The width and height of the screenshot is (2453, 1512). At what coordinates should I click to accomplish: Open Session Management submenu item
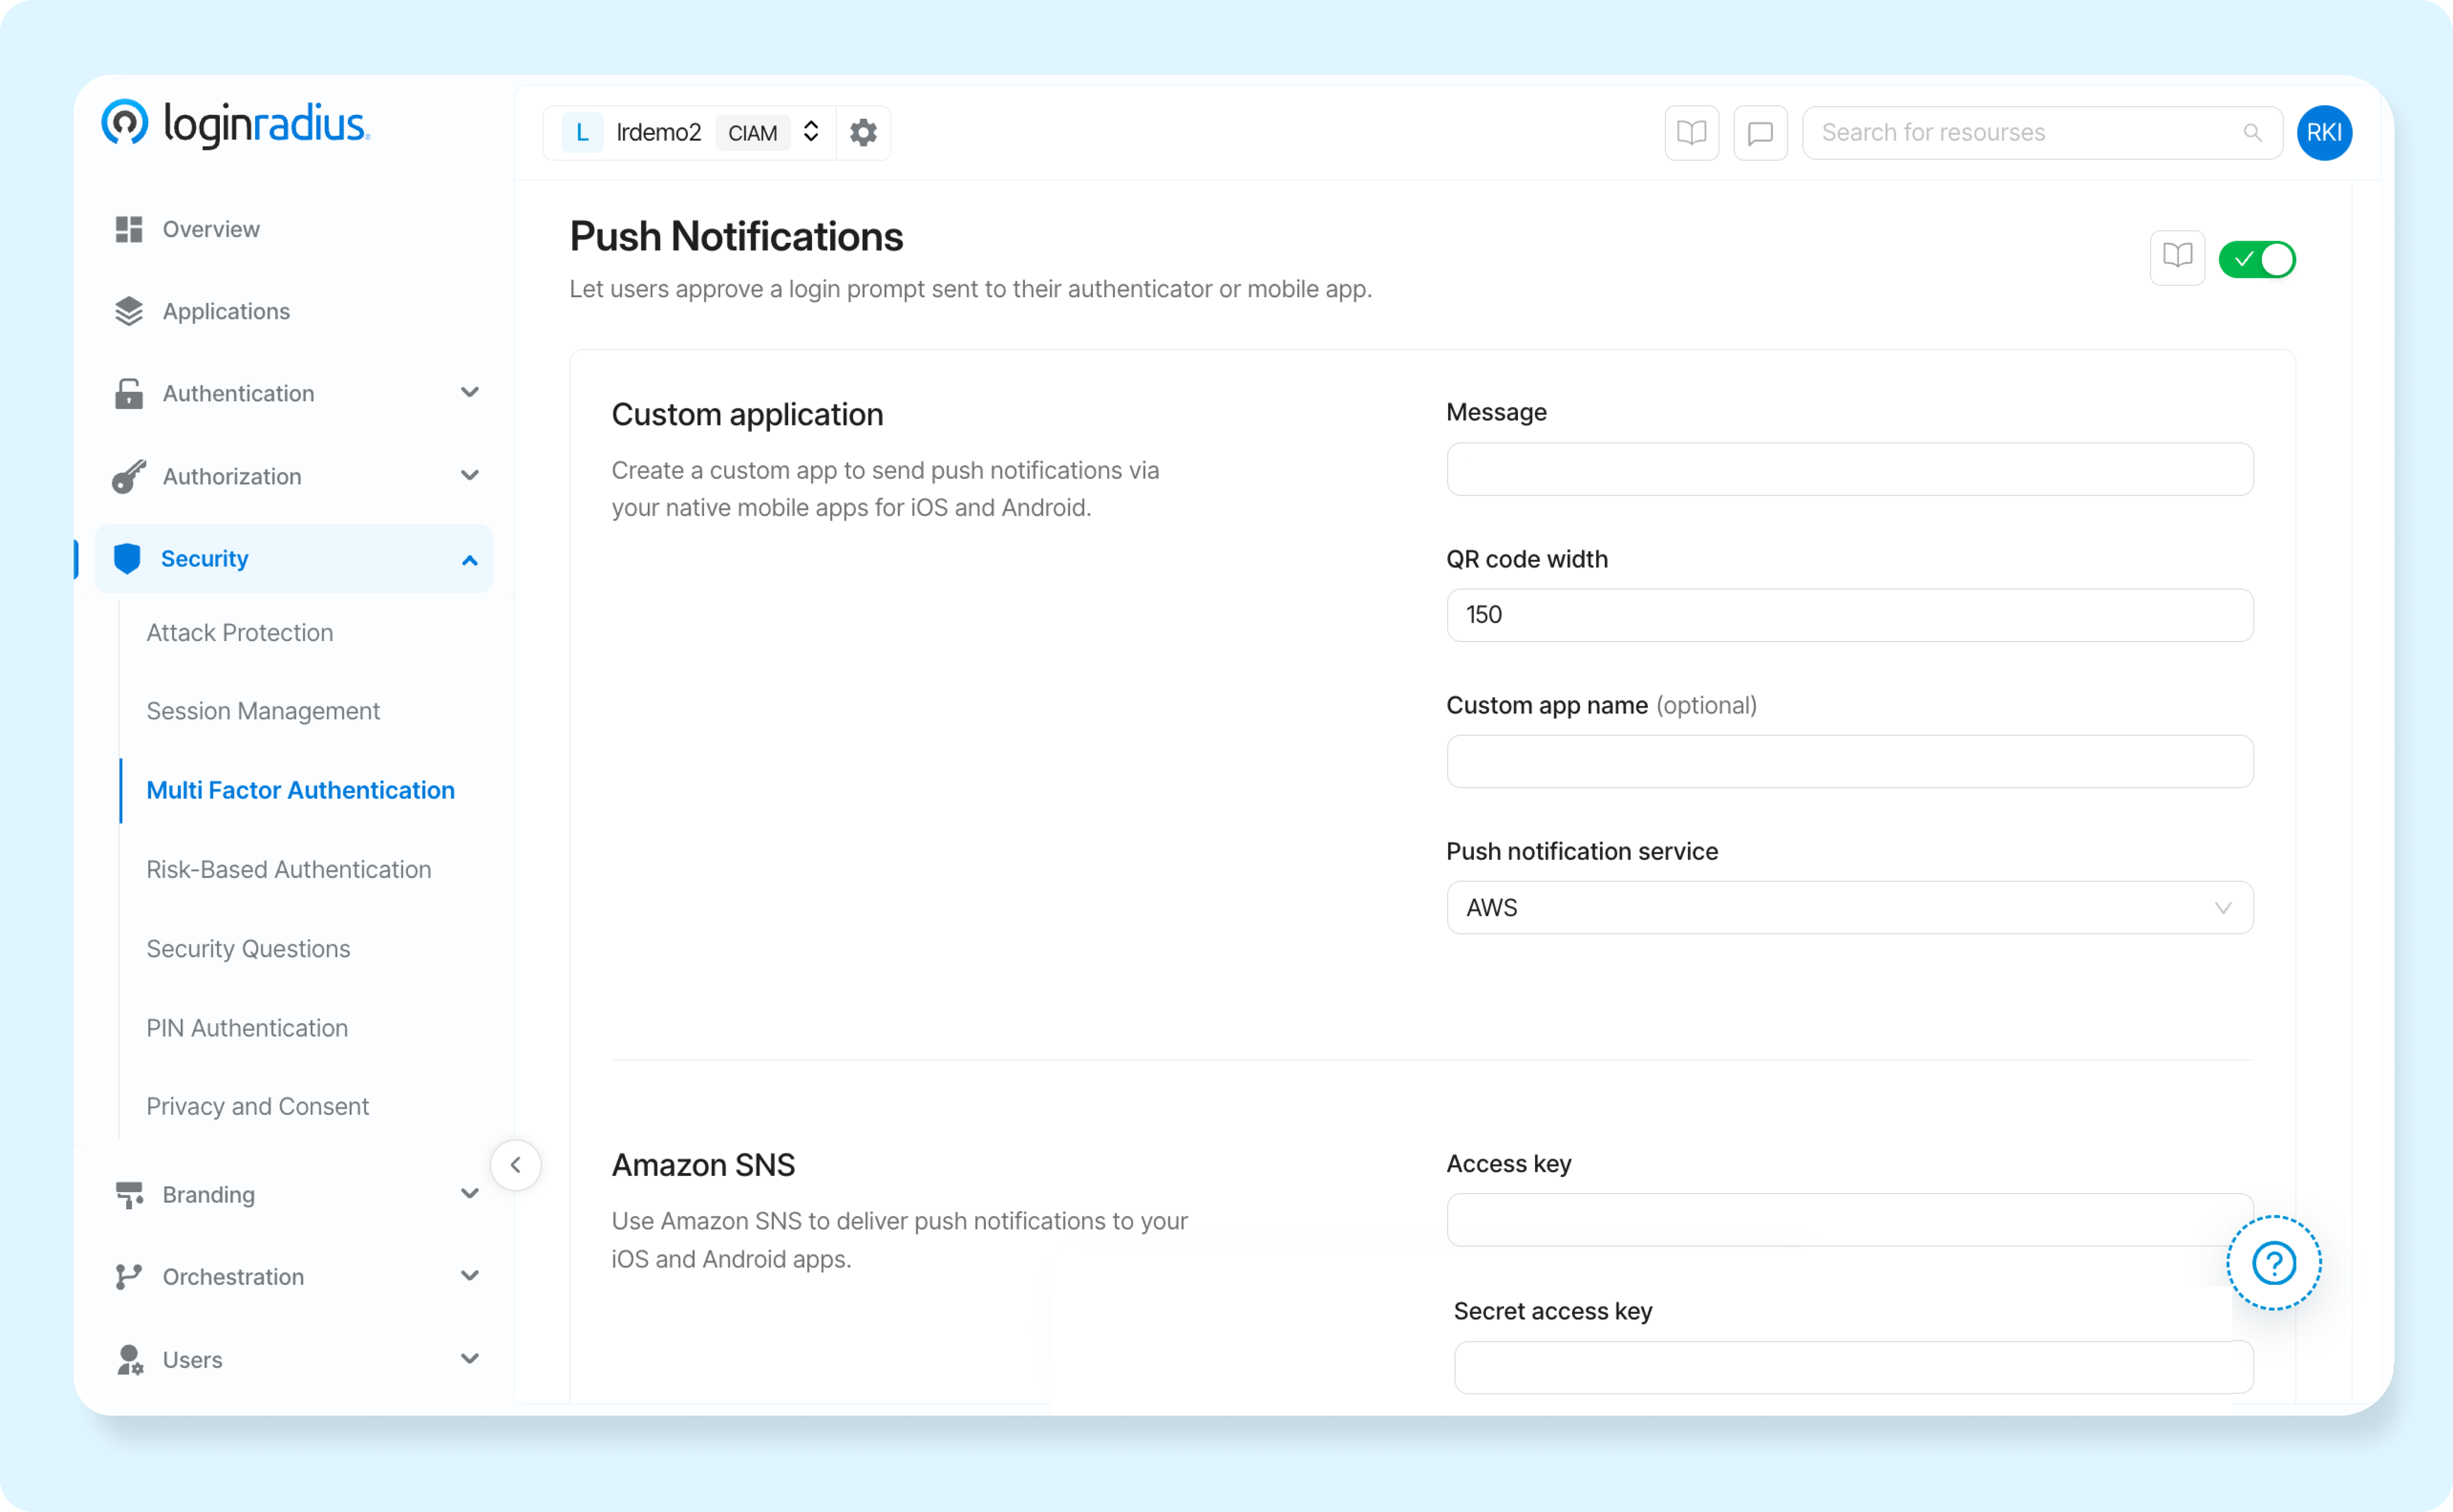tap(263, 711)
